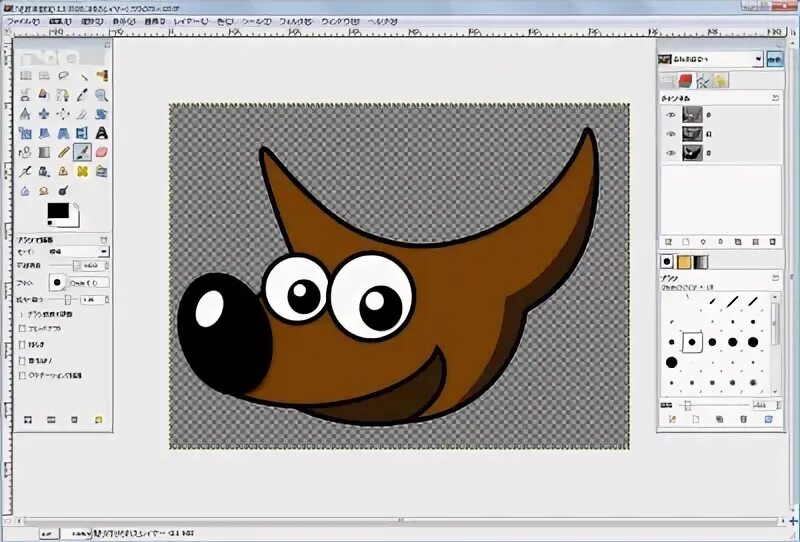800x542 pixels.
Task: Select the Scale tool
Action: coord(26,133)
